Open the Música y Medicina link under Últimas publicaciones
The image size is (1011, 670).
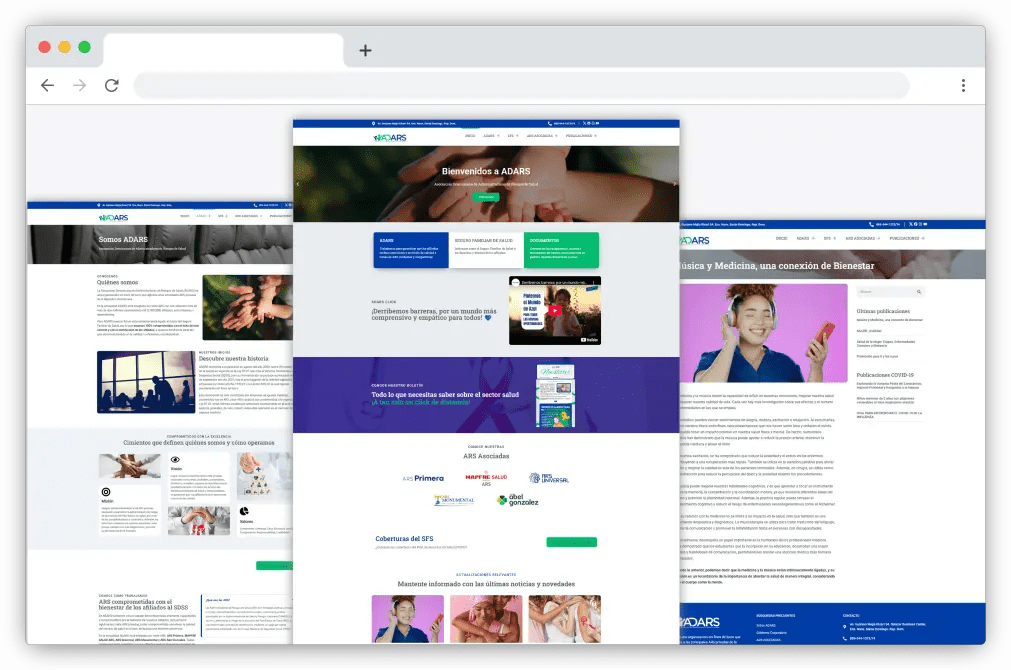point(890,319)
